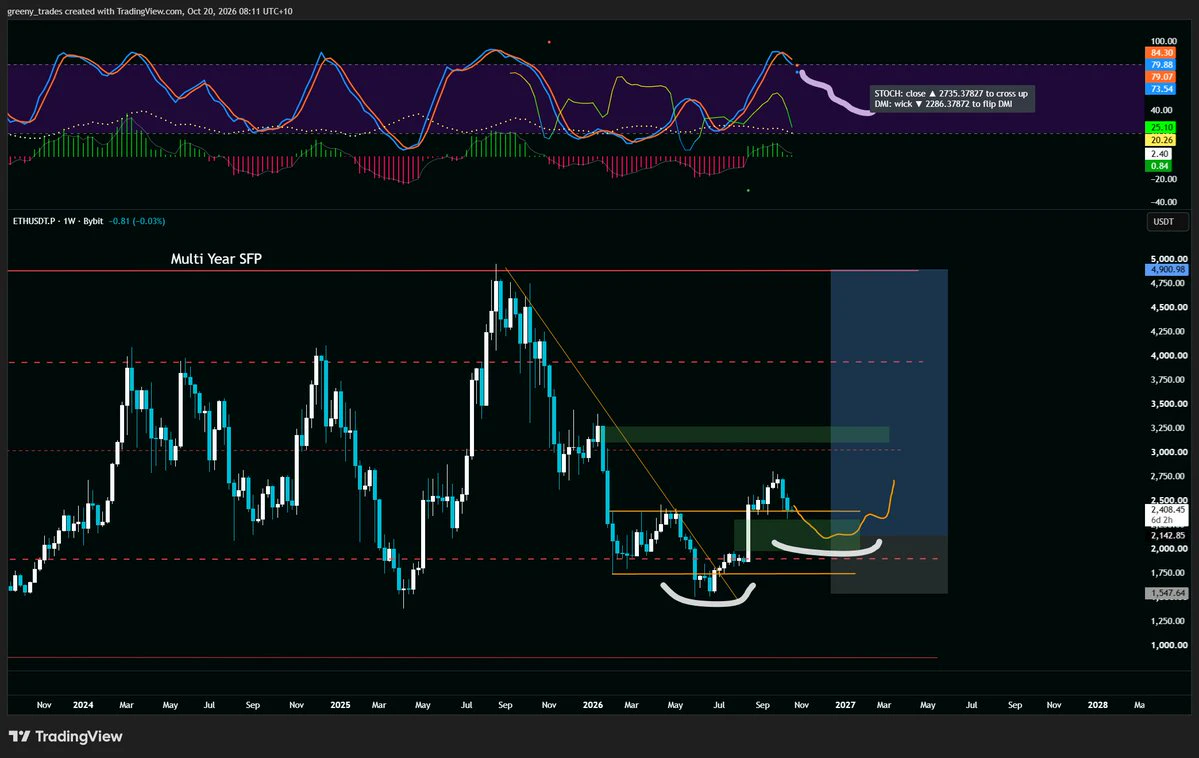Click the 2024 label on time axis

[x=83, y=705]
